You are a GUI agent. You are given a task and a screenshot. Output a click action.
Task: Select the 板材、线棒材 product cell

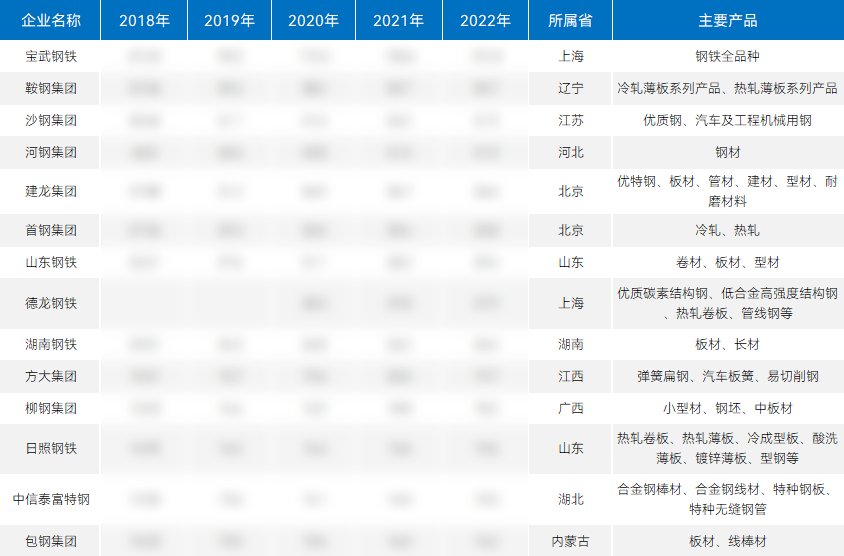click(728, 541)
